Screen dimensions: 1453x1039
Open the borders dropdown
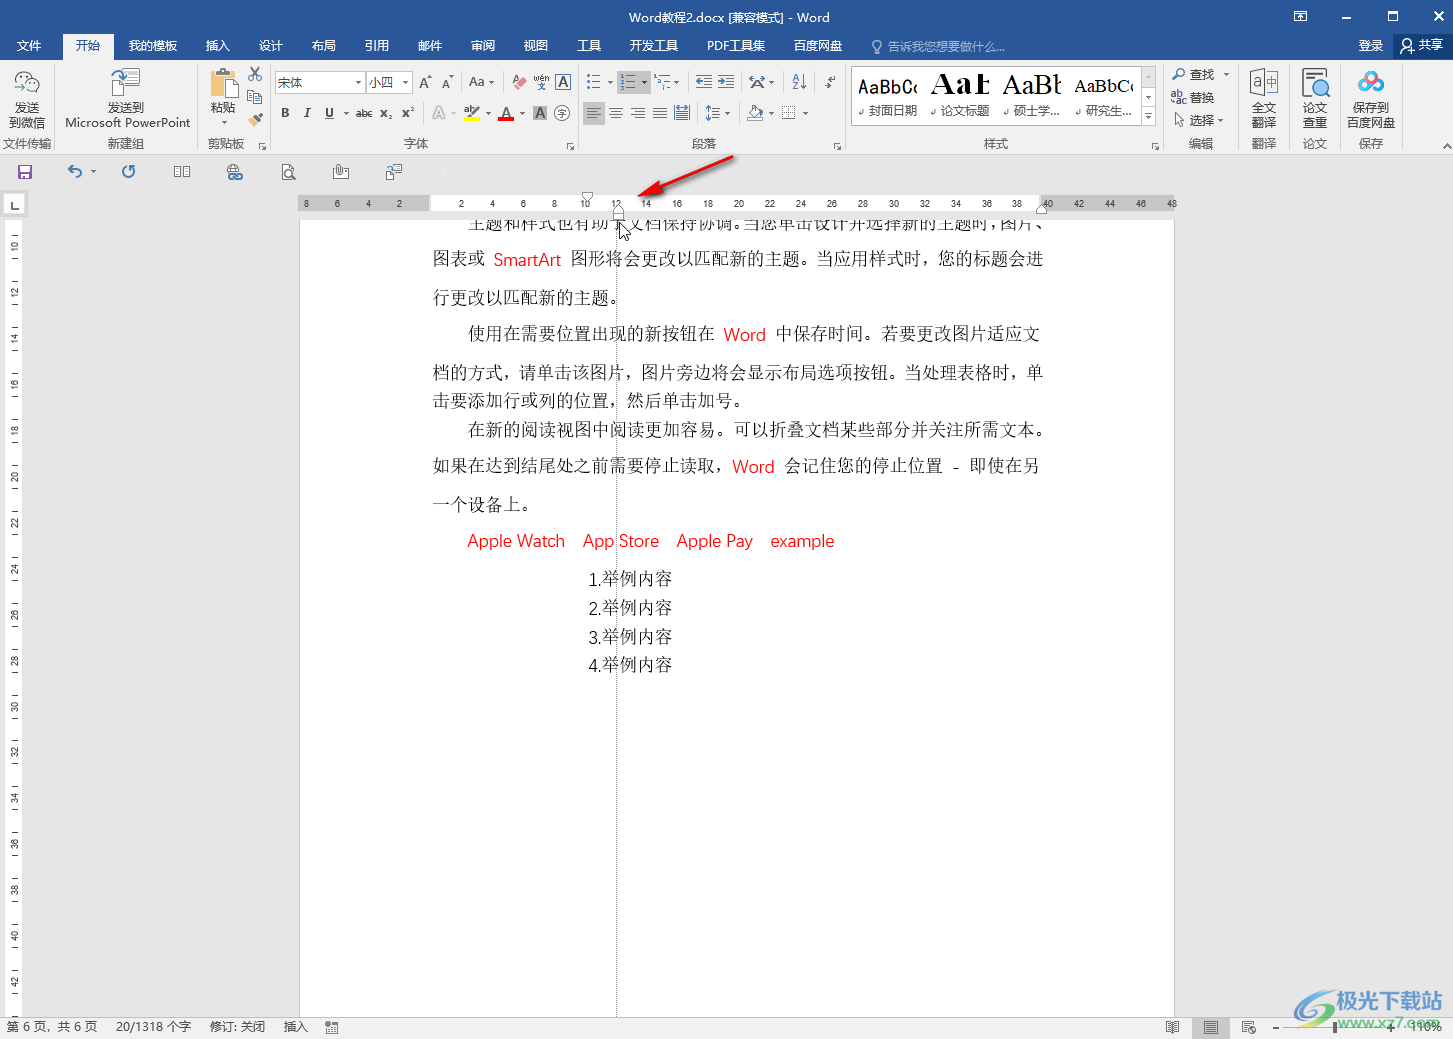(x=804, y=113)
